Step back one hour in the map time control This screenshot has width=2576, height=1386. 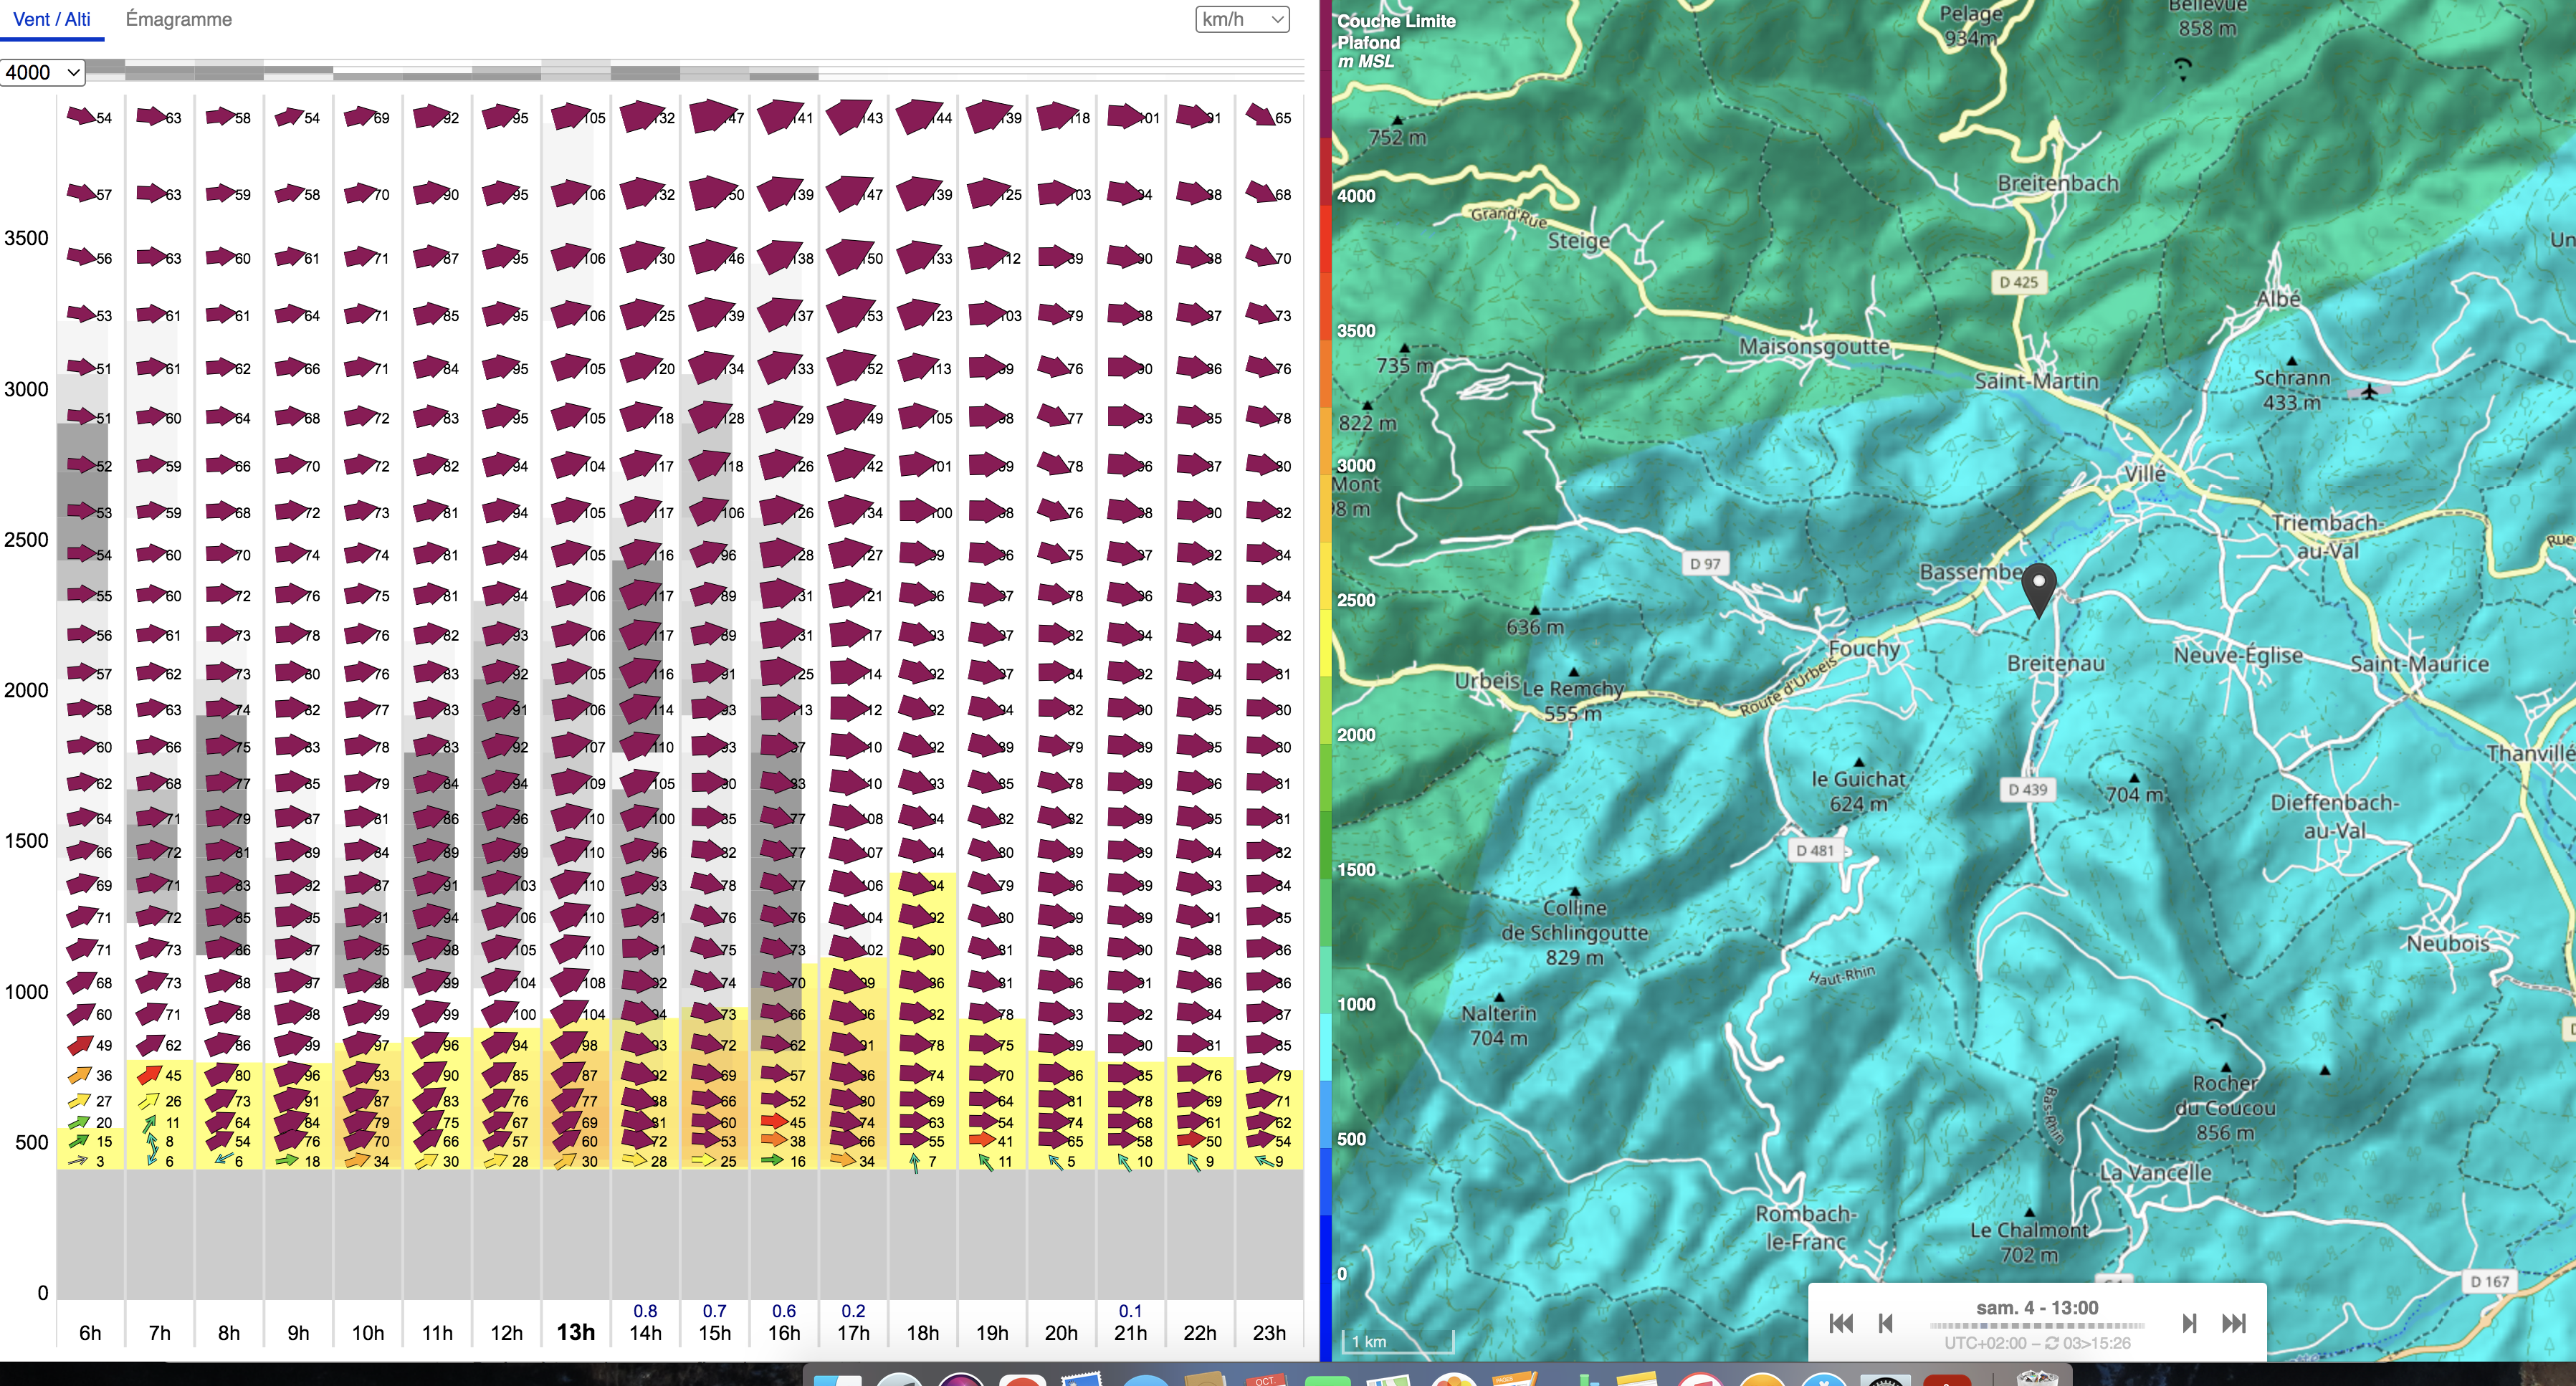point(1886,1323)
